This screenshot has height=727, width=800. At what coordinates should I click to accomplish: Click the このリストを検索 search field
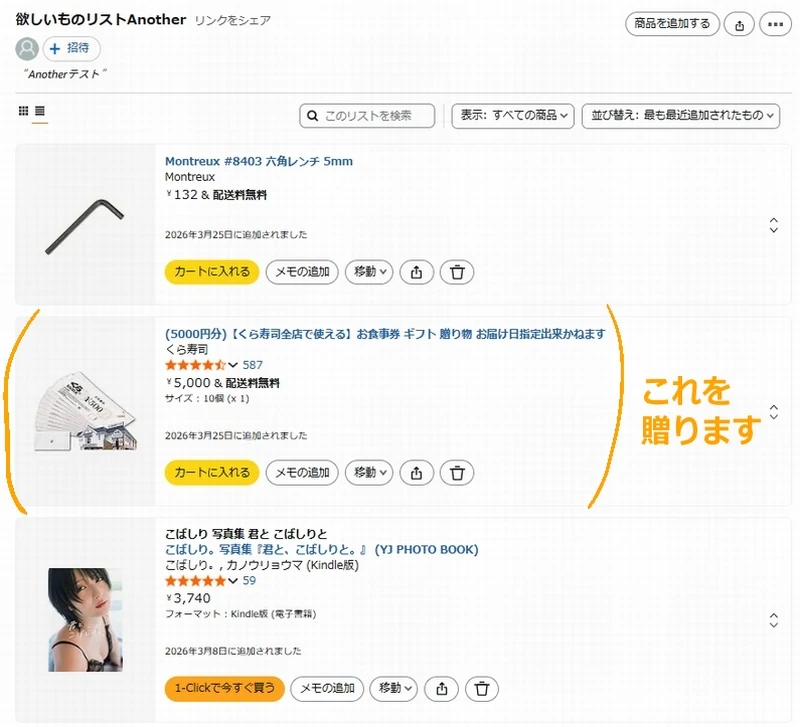[367, 116]
